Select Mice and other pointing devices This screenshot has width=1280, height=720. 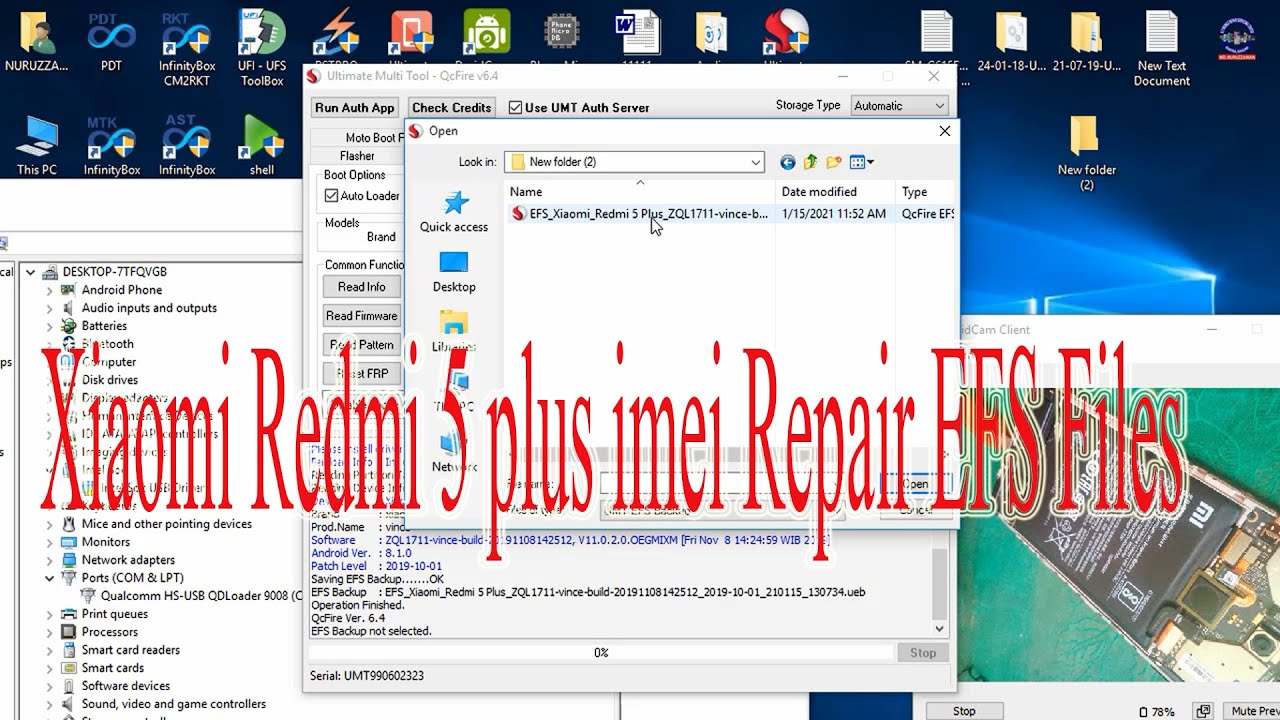point(166,524)
